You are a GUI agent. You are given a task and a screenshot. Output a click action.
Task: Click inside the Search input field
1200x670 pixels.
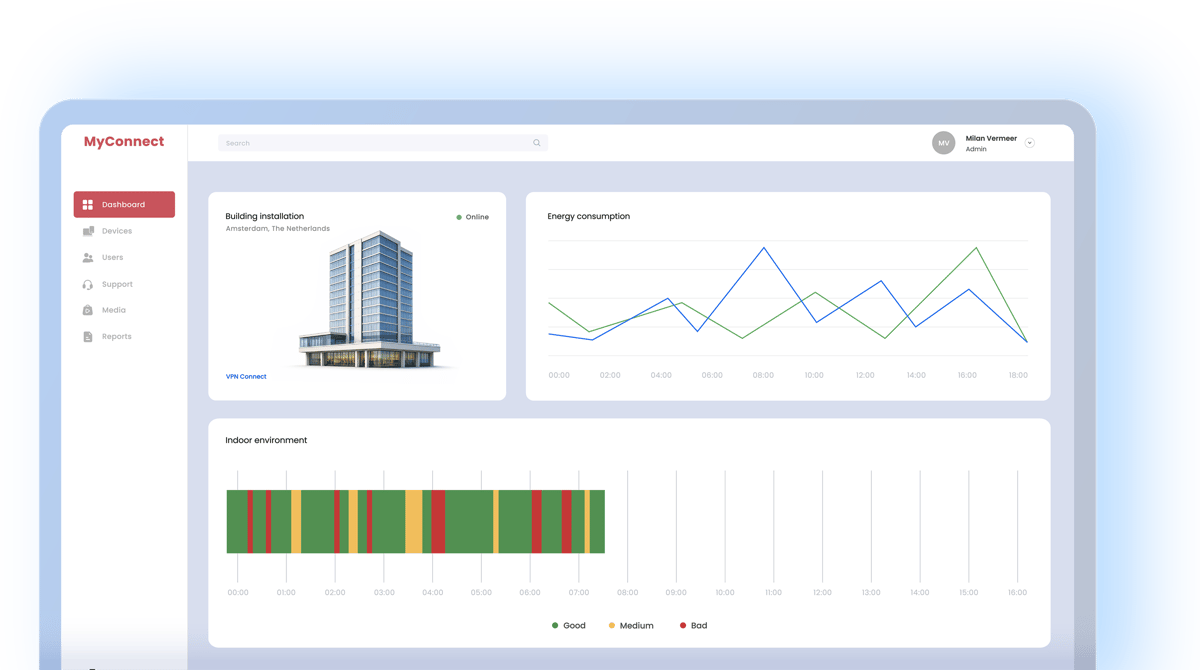pyautogui.click(x=375, y=143)
